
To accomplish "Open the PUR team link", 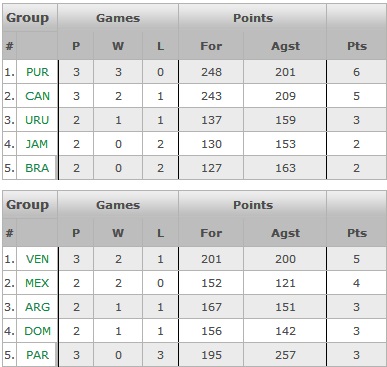I will pos(37,72).
